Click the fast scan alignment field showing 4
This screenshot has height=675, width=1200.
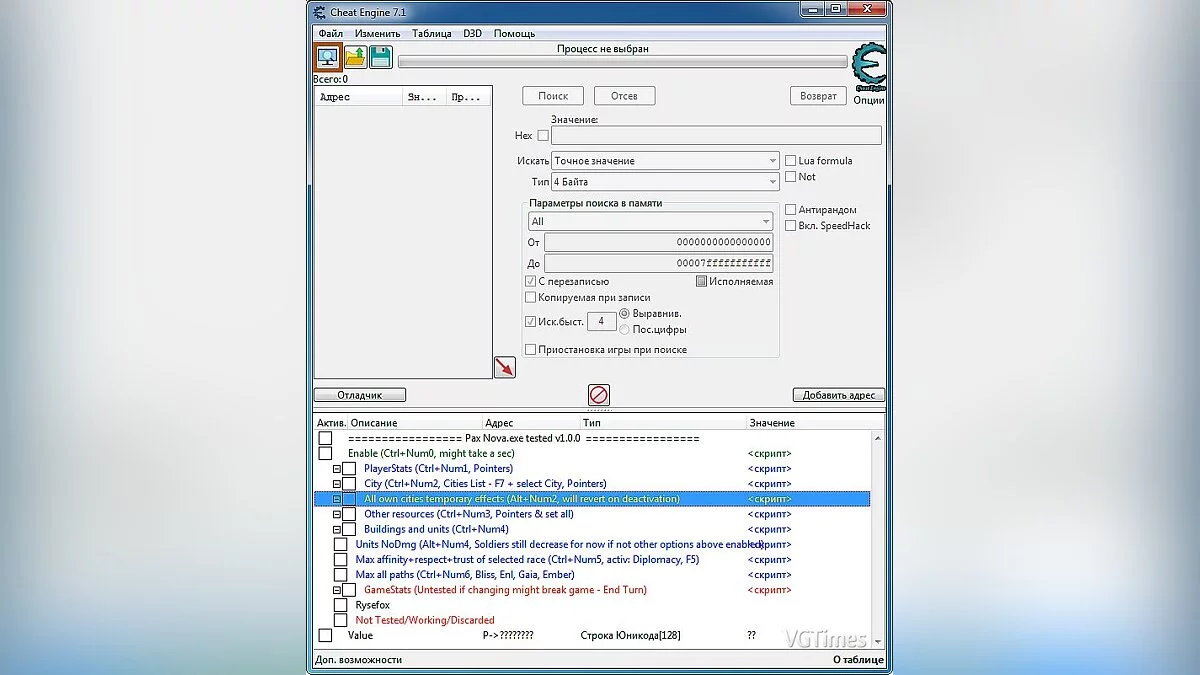click(x=600, y=321)
